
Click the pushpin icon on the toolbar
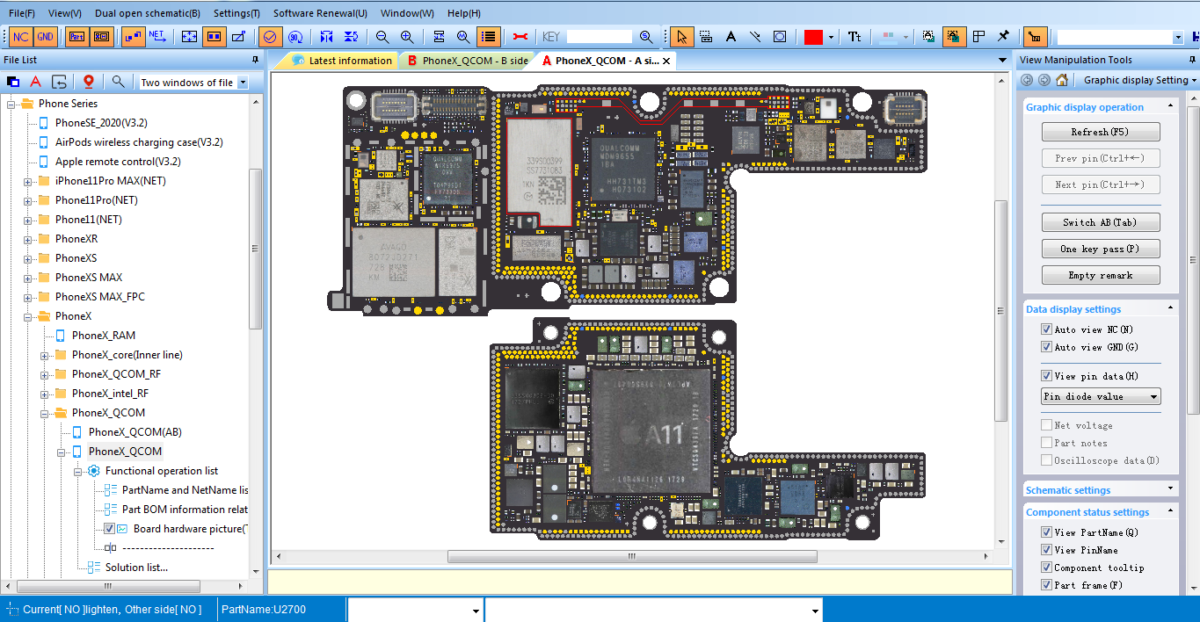click(x=1003, y=36)
